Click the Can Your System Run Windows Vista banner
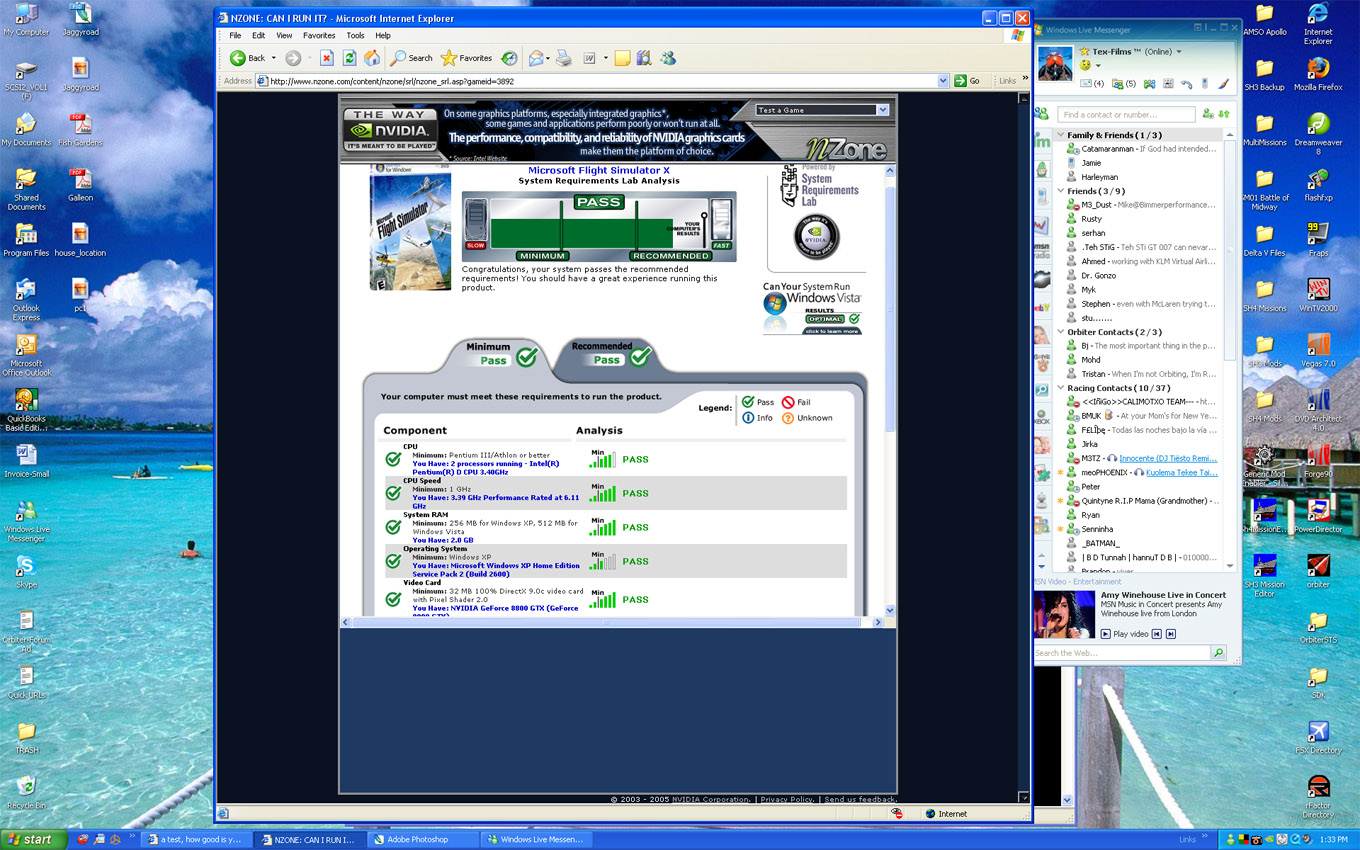Screen dimensions: 1360x850 pos(812,308)
